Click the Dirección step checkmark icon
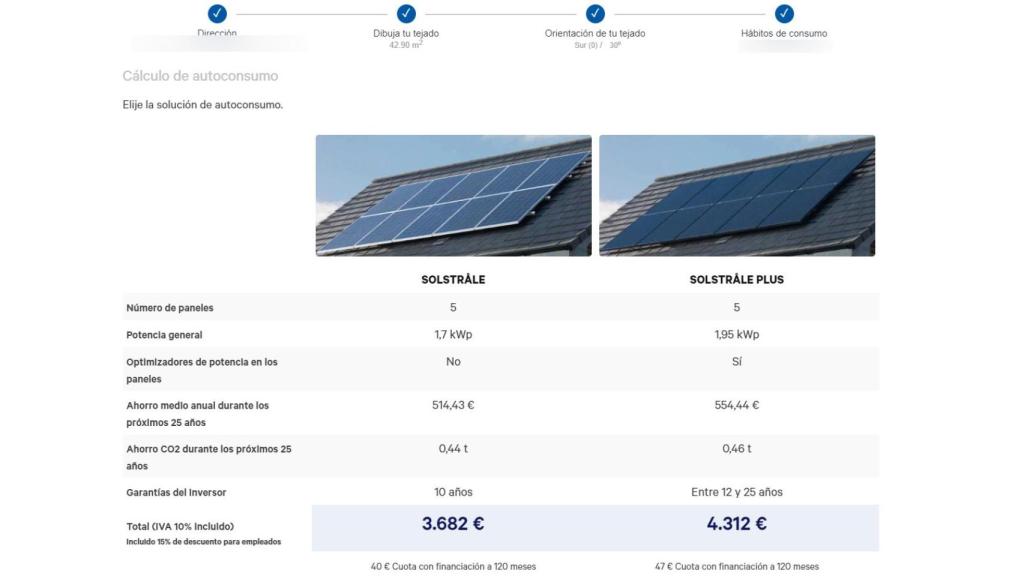The width and height of the screenshot is (1024, 576). (217, 14)
